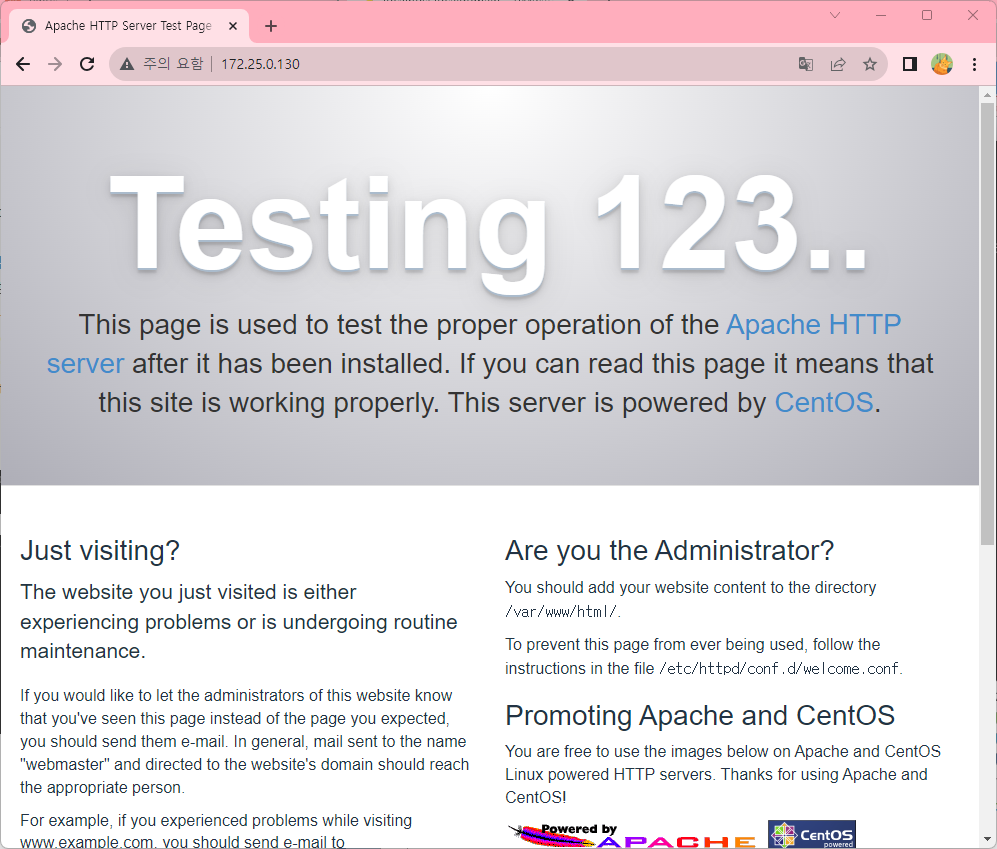This screenshot has height=849, width=997.
Task: Click the translate page icon
Action: coord(806,64)
